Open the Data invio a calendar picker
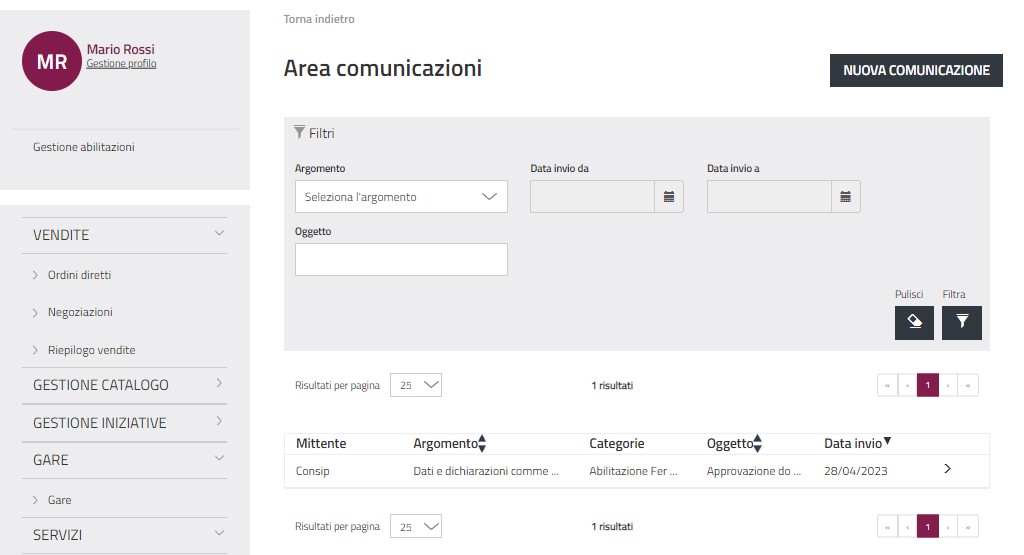Viewport: 1024px width, 555px height. pos(845,197)
